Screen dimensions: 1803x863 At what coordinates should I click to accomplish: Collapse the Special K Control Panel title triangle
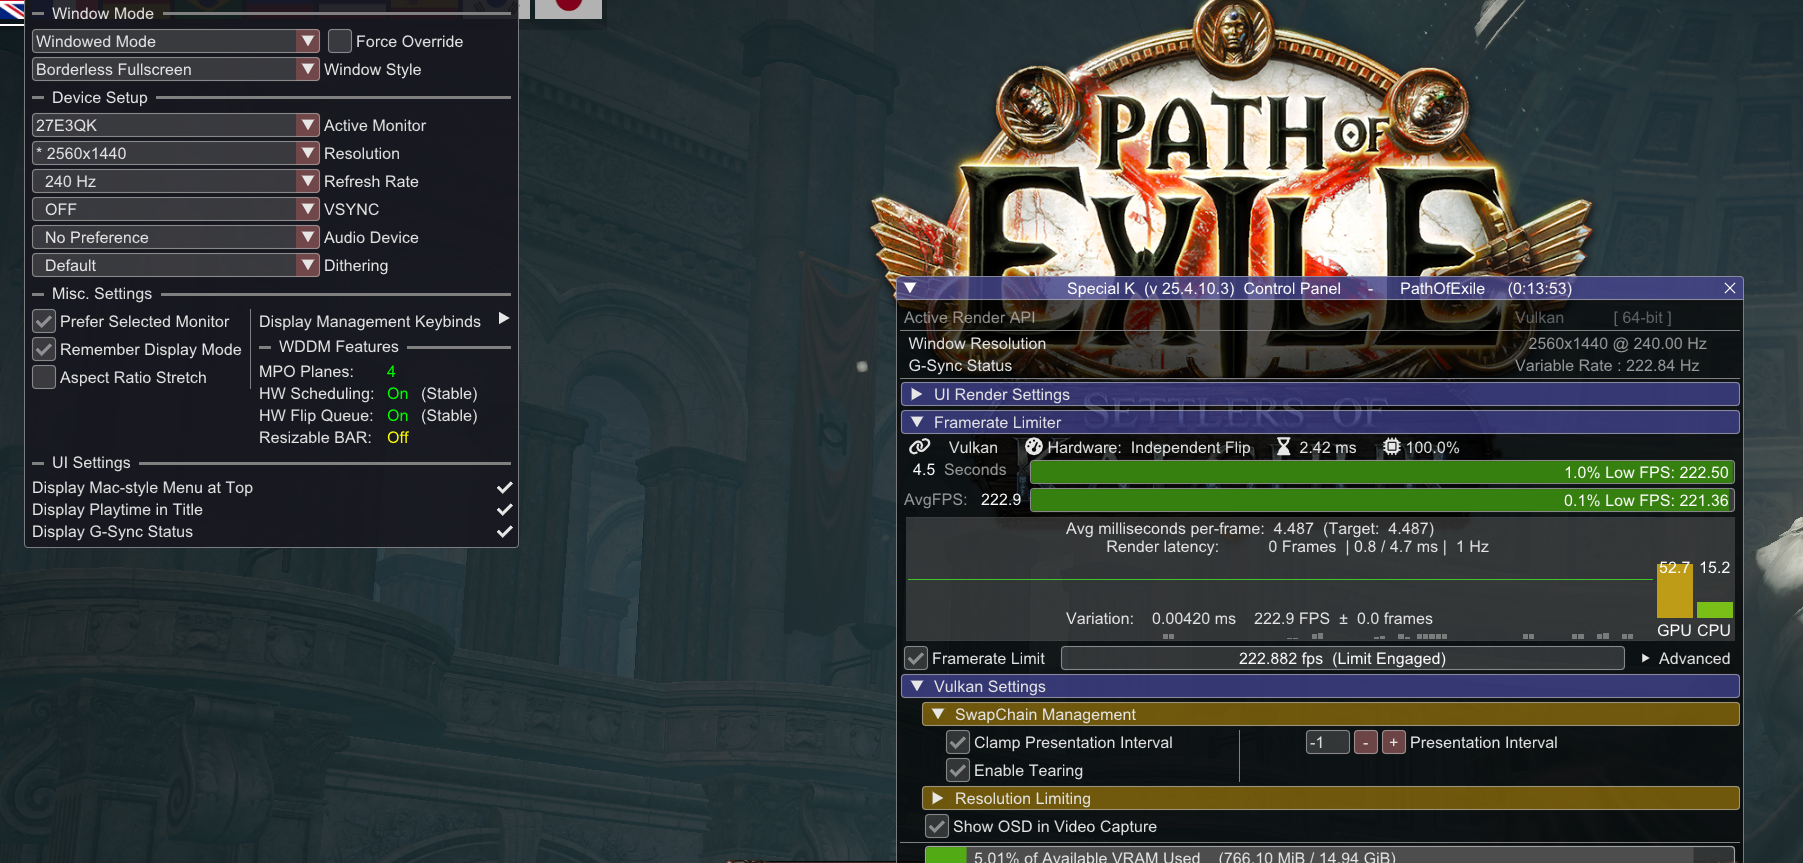tap(910, 288)
